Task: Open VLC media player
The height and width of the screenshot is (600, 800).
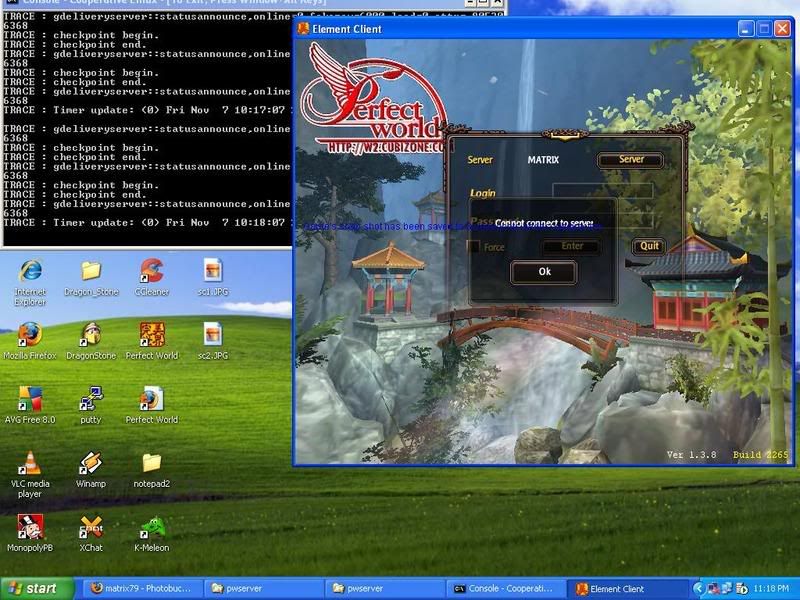Action: click(30, 465)
